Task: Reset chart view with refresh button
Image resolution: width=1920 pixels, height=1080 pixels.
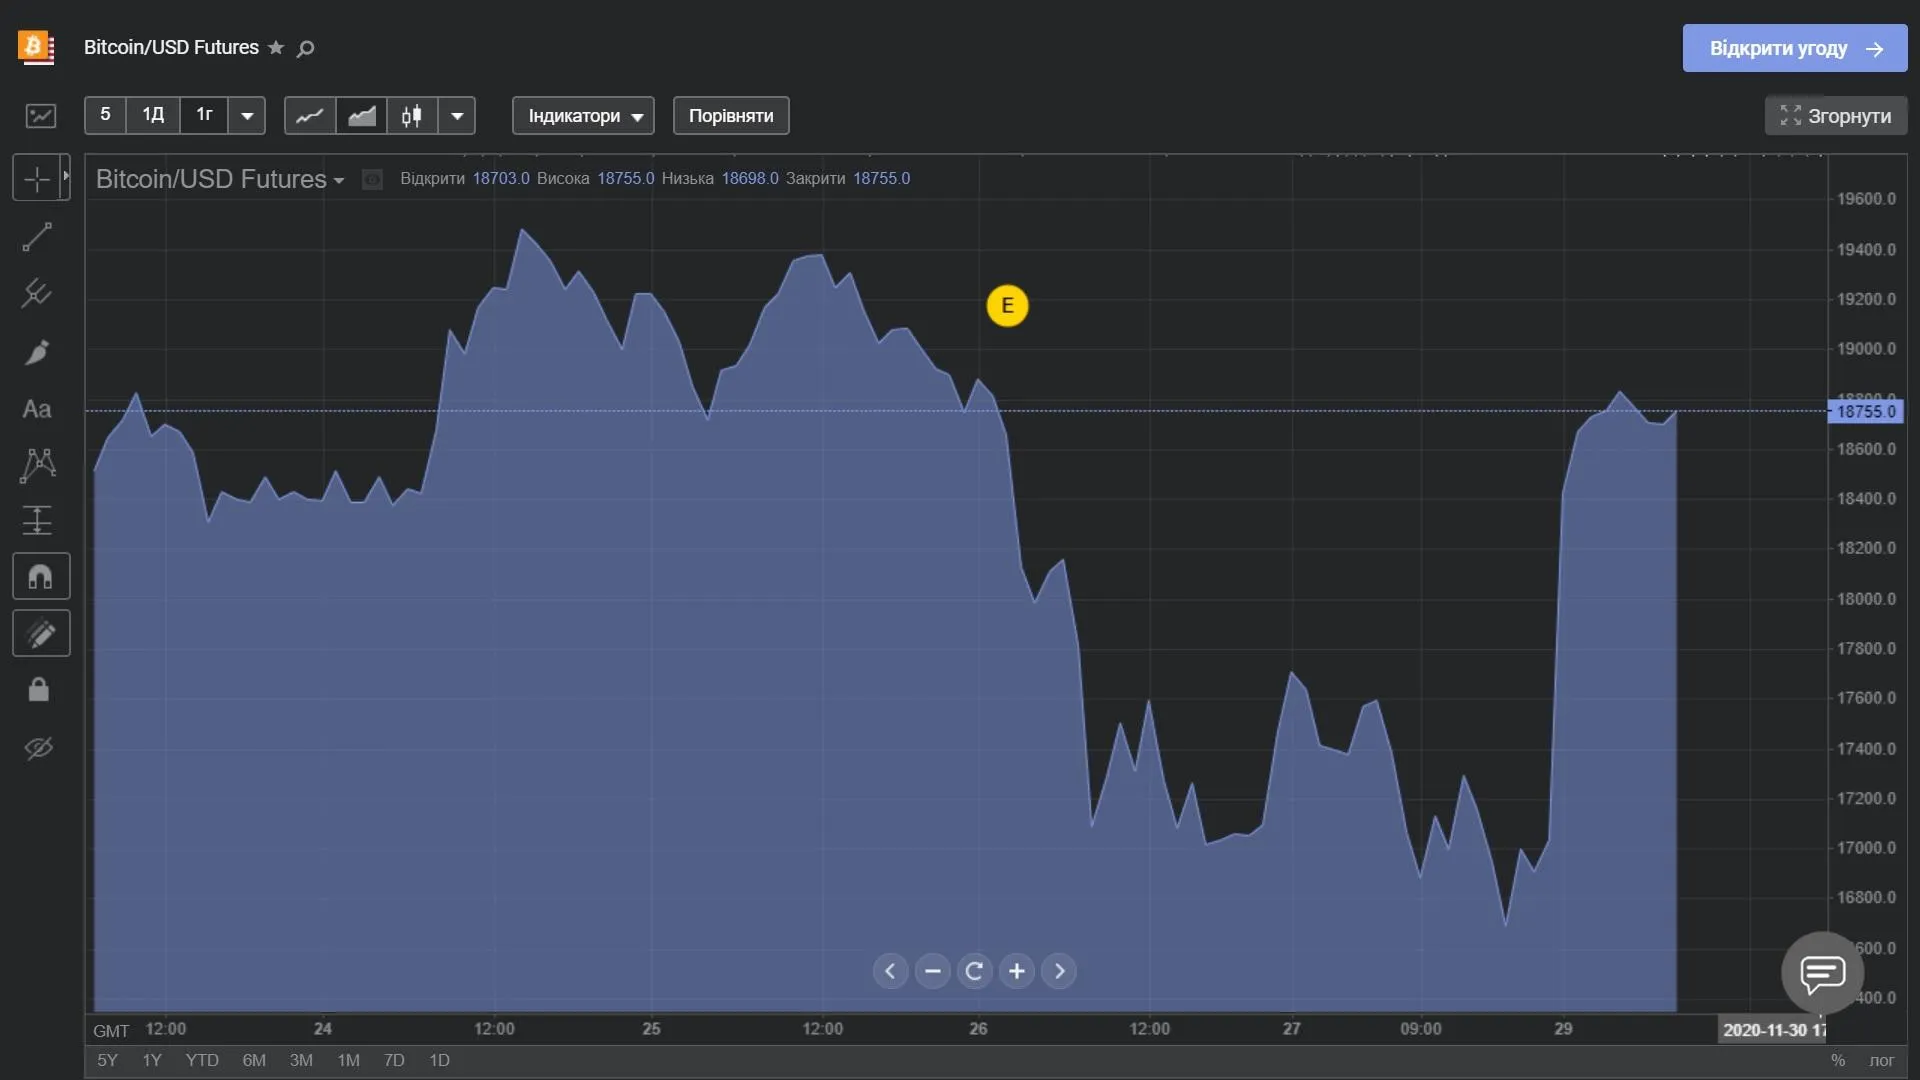Action: [975, 971]
